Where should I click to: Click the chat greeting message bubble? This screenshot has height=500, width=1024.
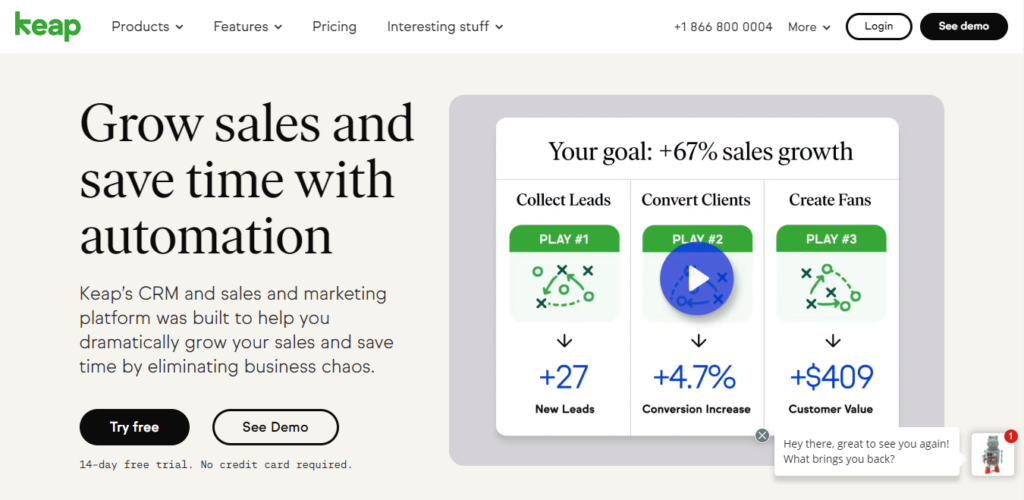click(866, 451)
